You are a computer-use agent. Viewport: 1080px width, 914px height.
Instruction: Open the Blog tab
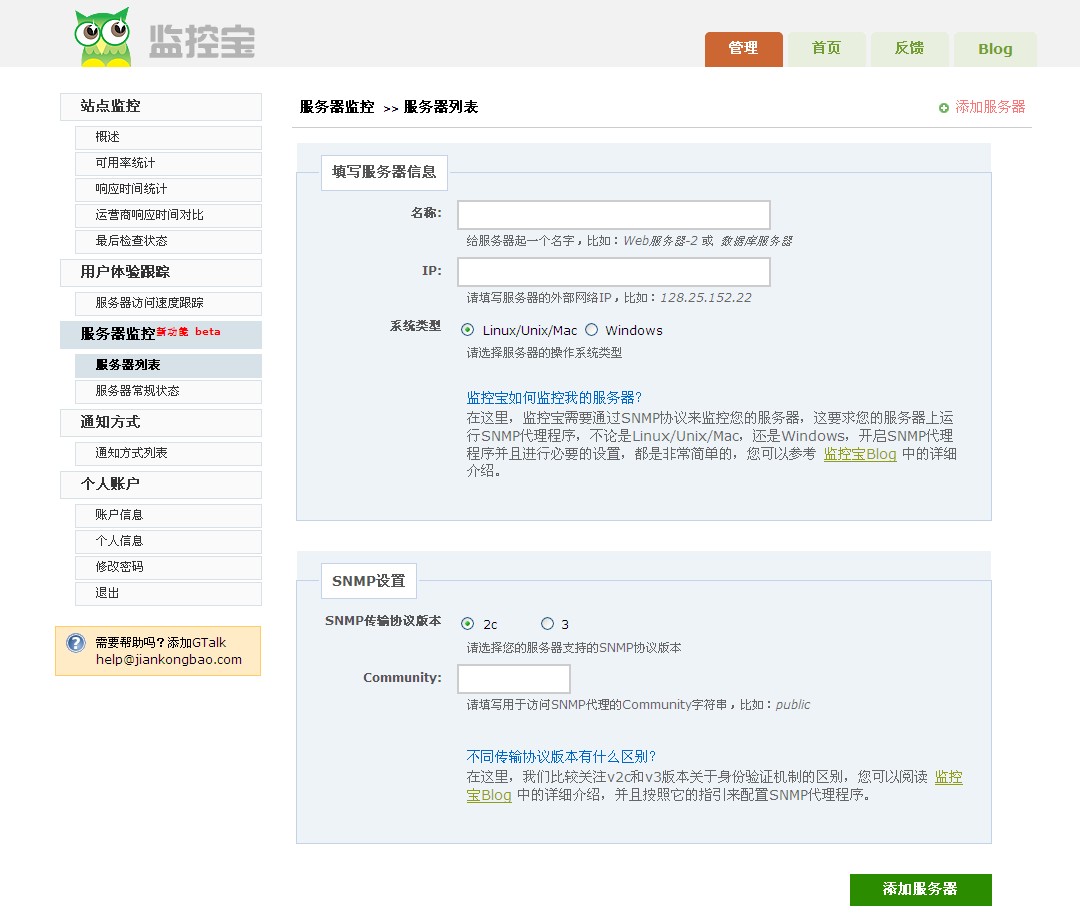(995, 49)
